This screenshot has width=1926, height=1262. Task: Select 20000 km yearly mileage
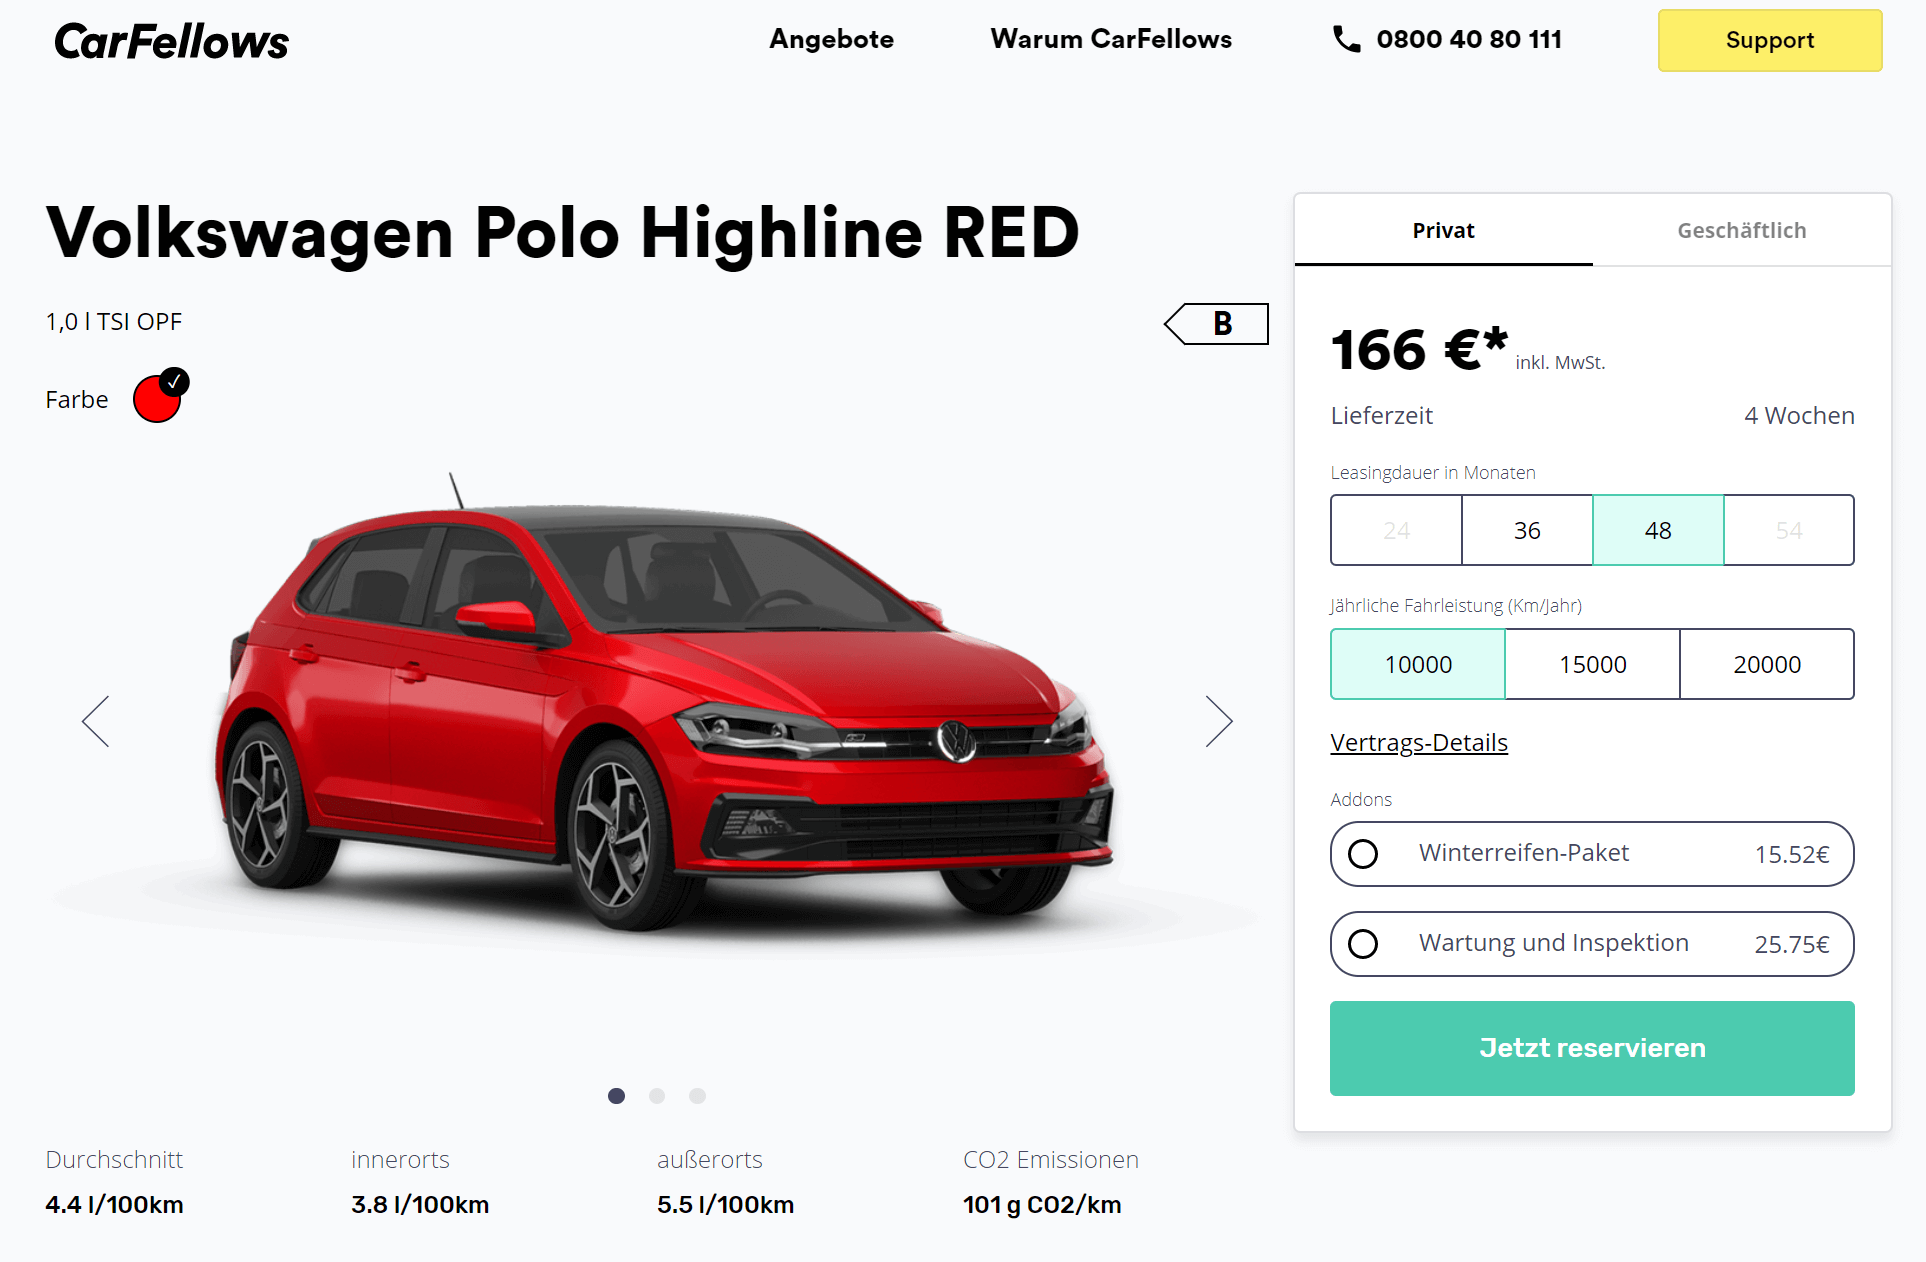[x=1767, y=664]
